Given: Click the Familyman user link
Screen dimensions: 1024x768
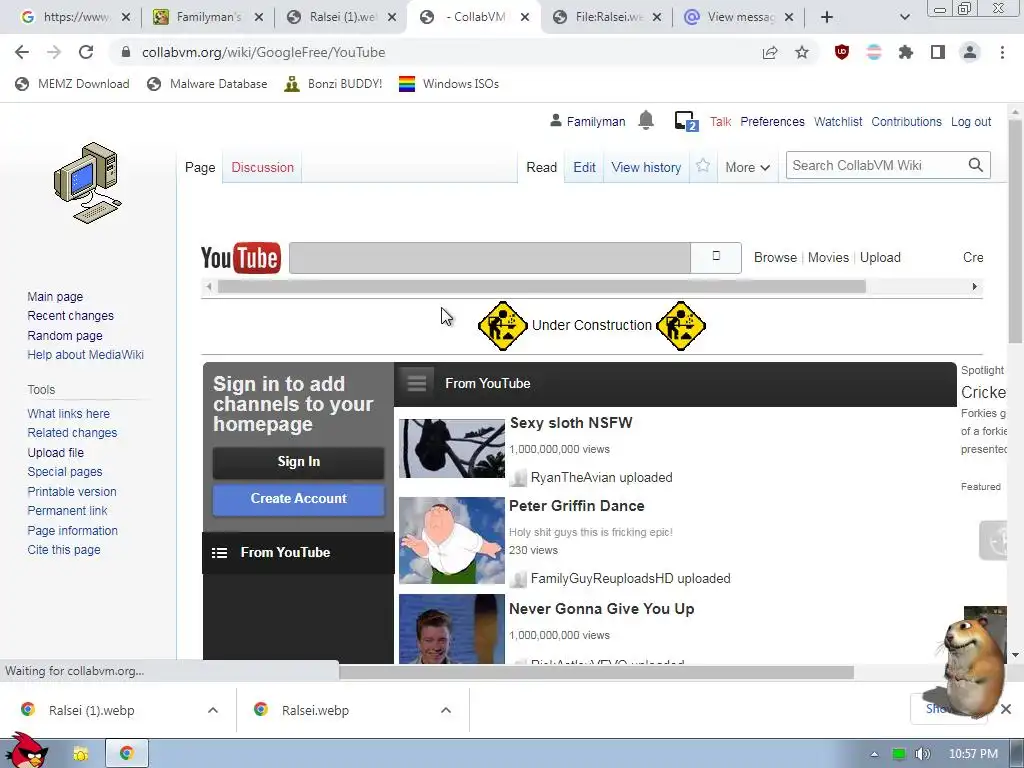Looking at the screenshot, I should click(596, 121).
